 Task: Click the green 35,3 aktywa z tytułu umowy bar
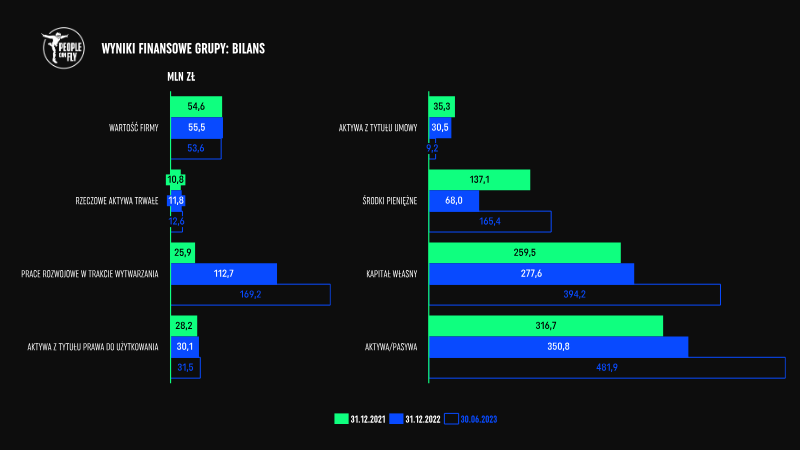[442, 106]
